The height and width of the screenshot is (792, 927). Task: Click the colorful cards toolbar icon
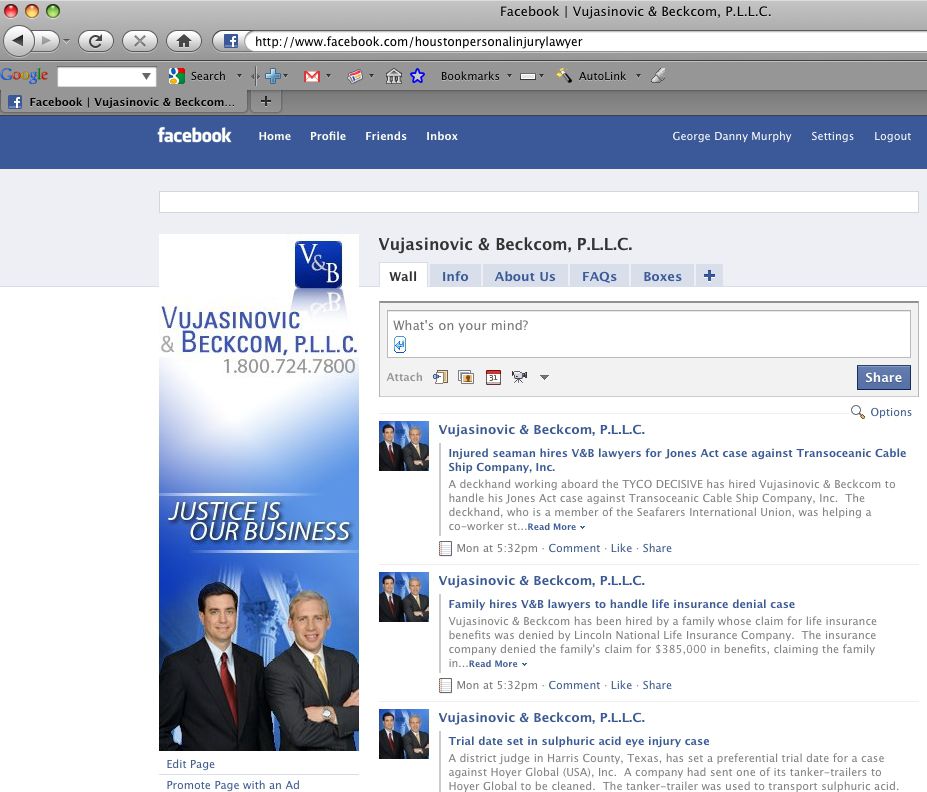point(355,76)
